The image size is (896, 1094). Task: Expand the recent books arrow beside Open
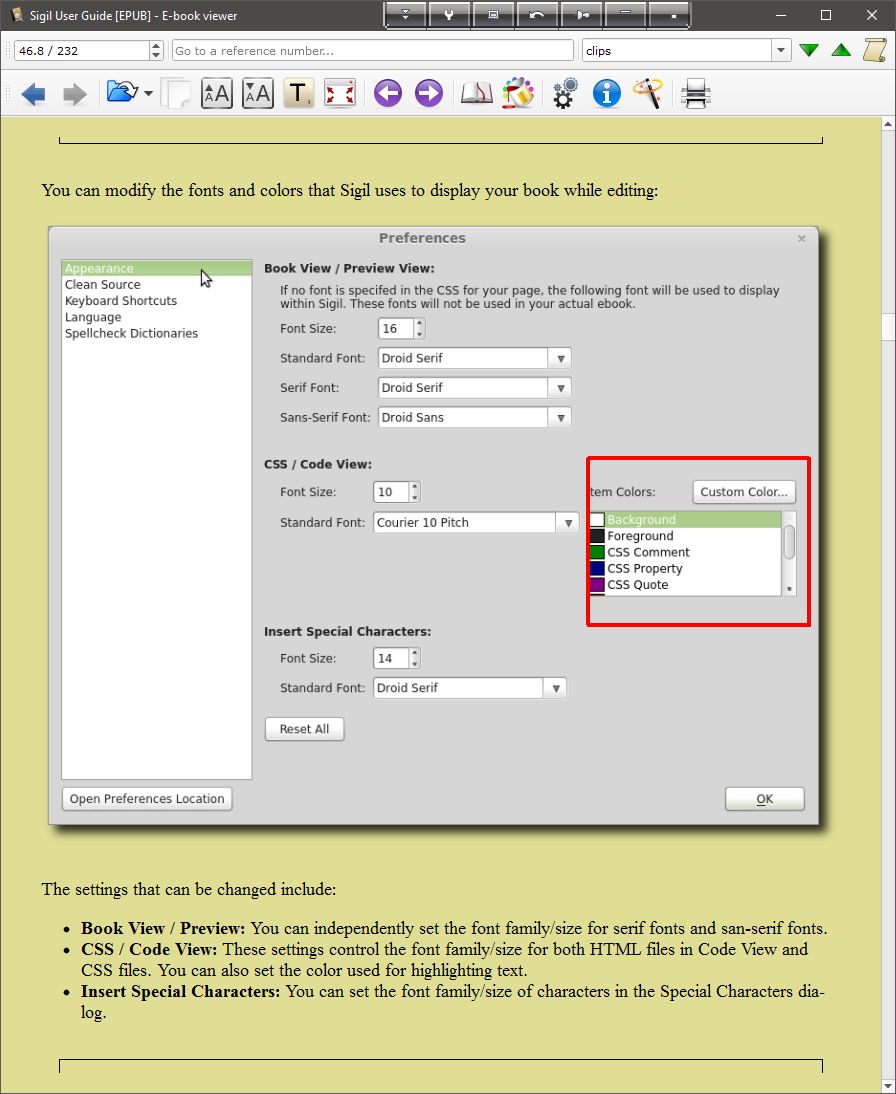point(148,93)
